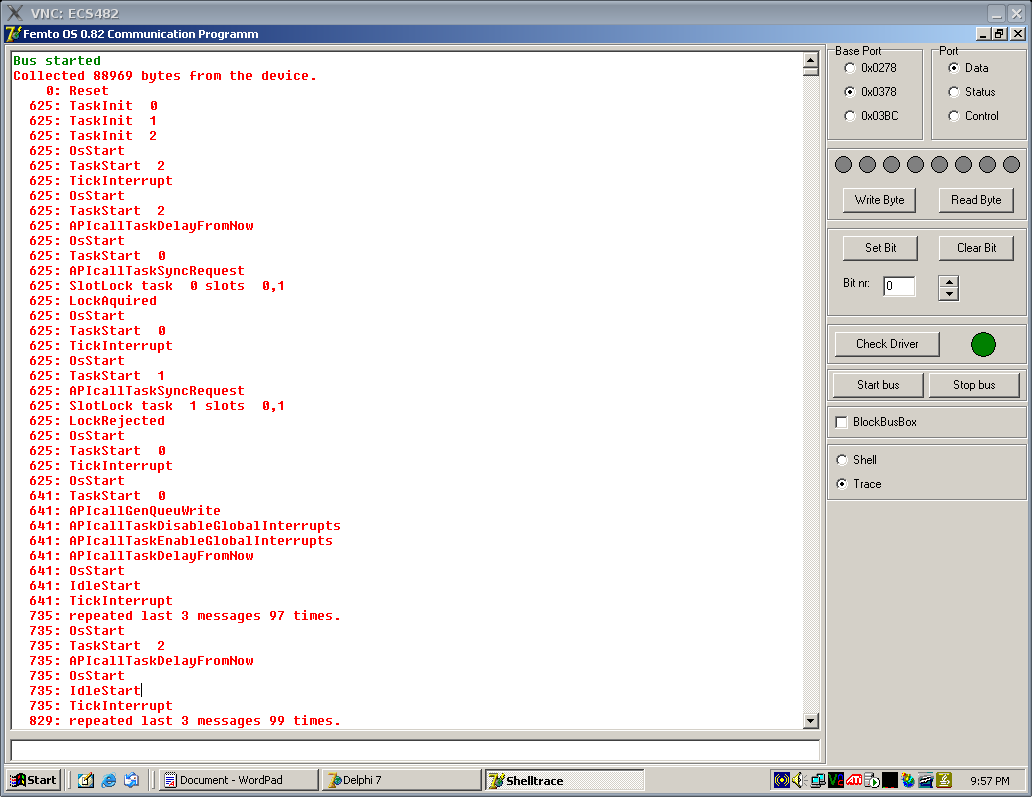The height and width of the screenshot is (797, 1032).
Task: Click the volume speaker tray icon
Action: (x=800, y=781)
